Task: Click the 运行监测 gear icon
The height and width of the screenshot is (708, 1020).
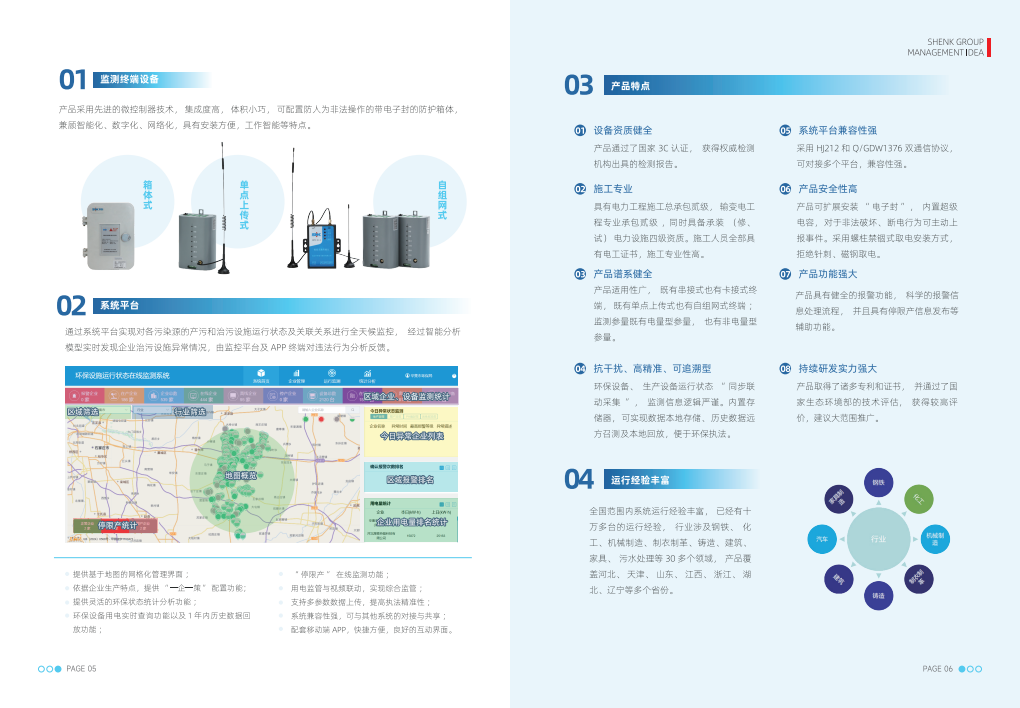Action: click(331, 373)
